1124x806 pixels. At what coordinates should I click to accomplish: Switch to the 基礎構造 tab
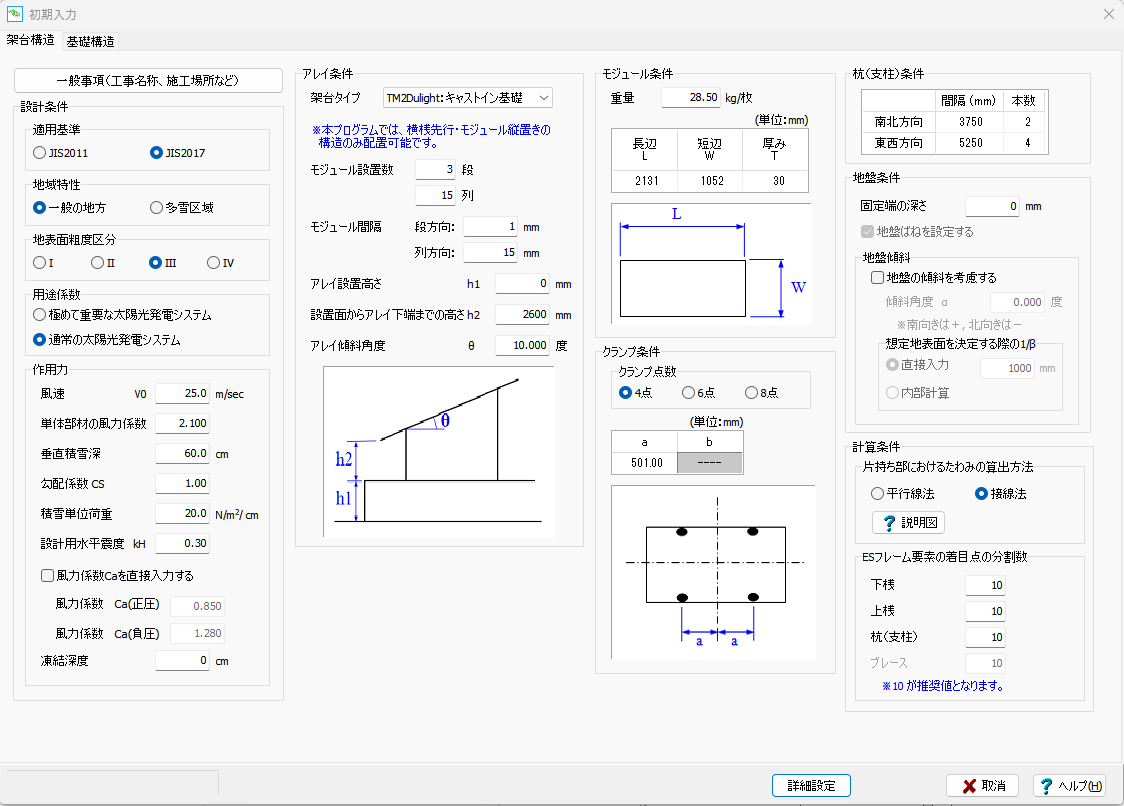(90, 42)
